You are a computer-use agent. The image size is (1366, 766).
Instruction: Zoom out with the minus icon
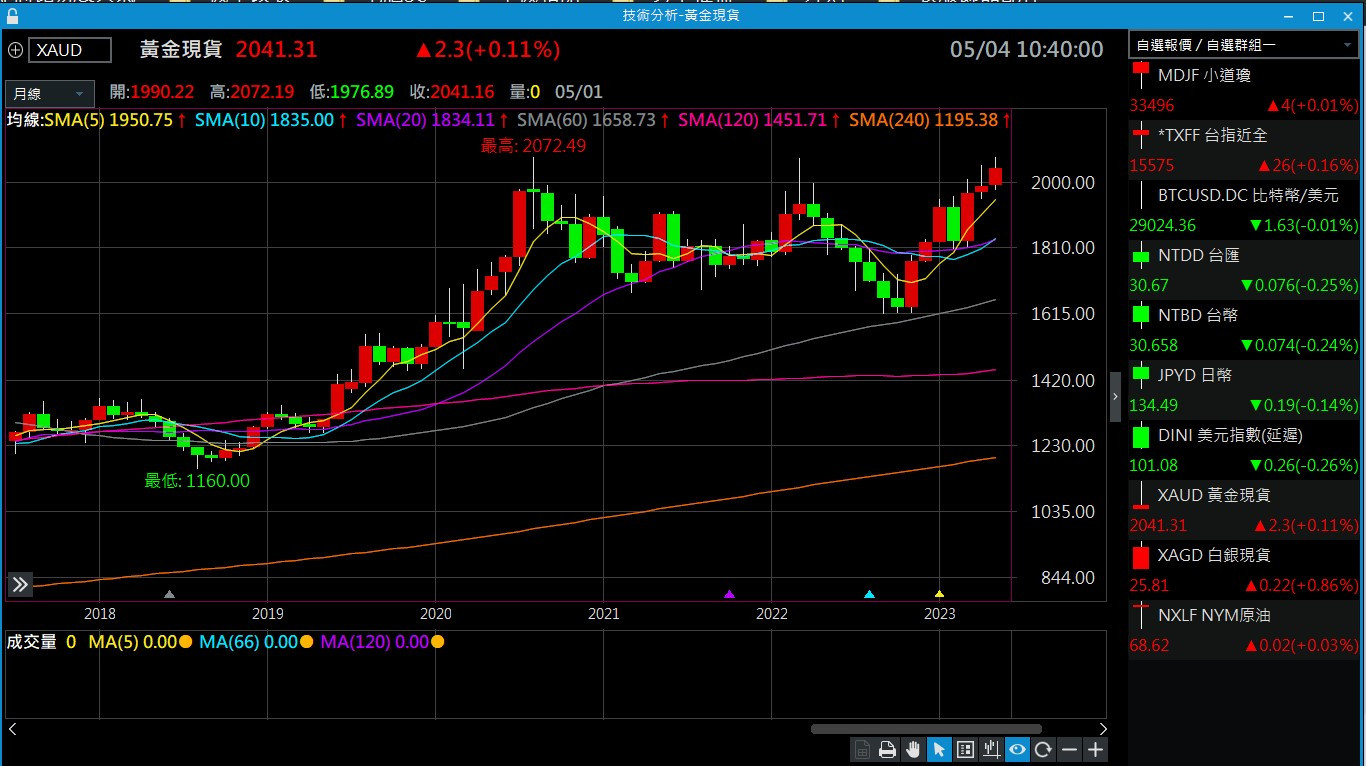(1069, 750)
